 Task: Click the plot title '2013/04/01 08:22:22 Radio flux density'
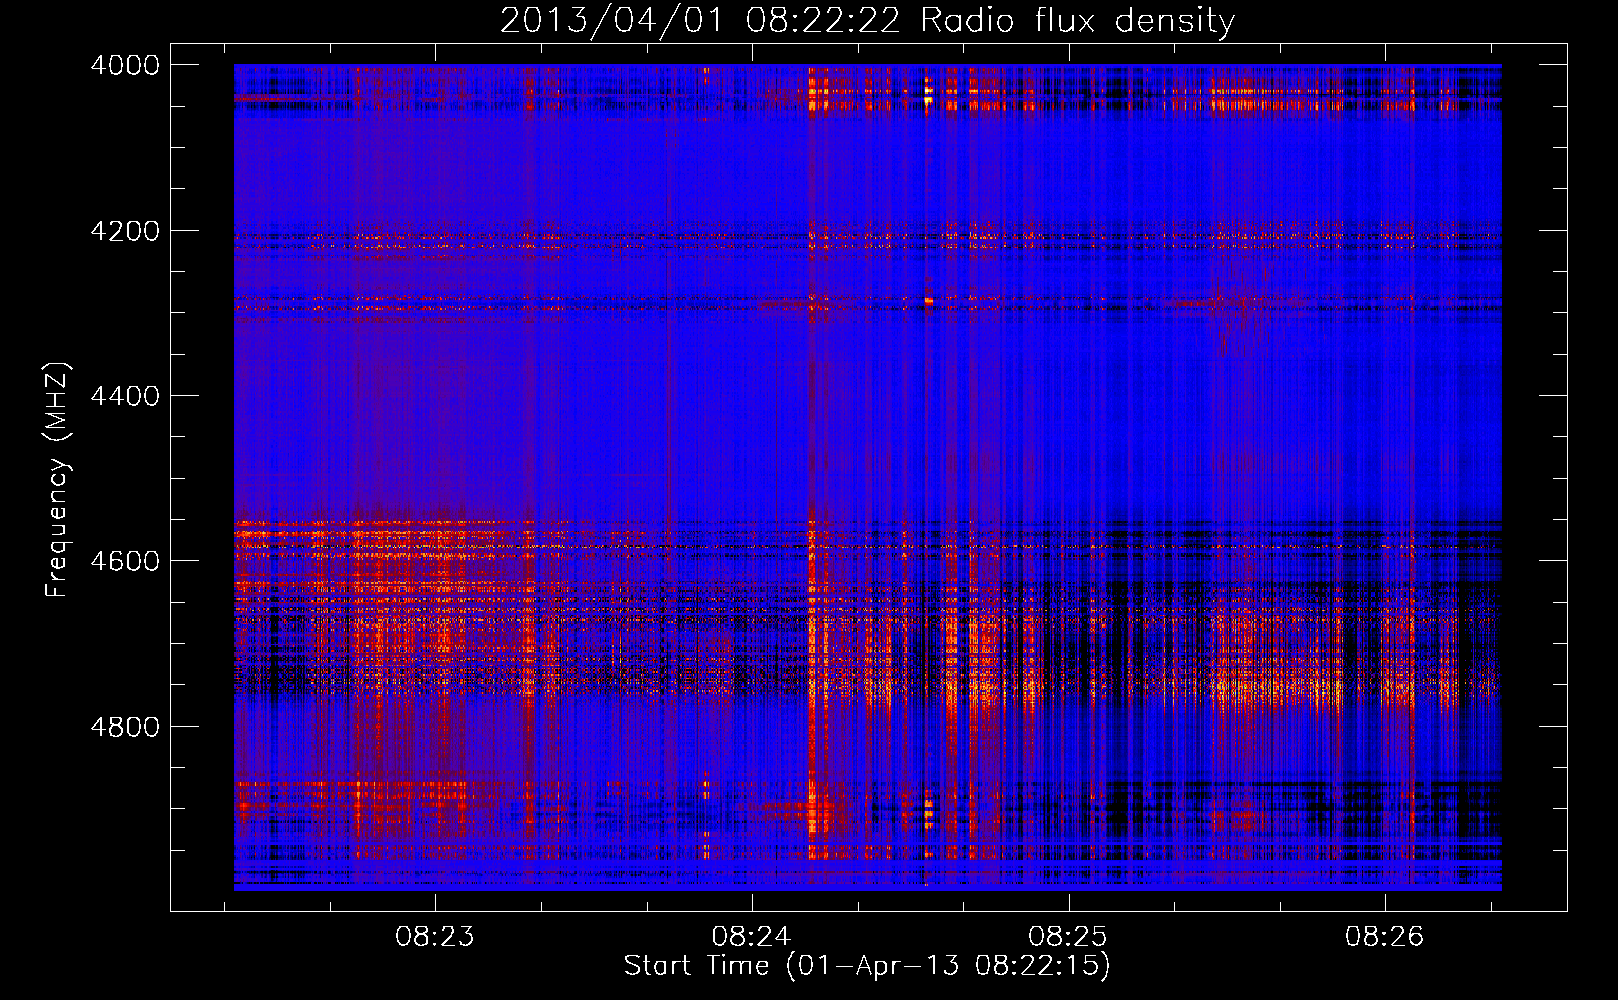click(867, 20)
